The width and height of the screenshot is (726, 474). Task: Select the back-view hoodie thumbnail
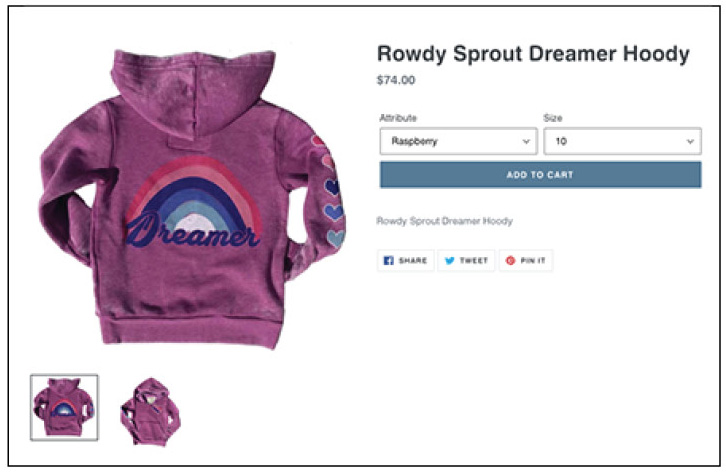64,407
